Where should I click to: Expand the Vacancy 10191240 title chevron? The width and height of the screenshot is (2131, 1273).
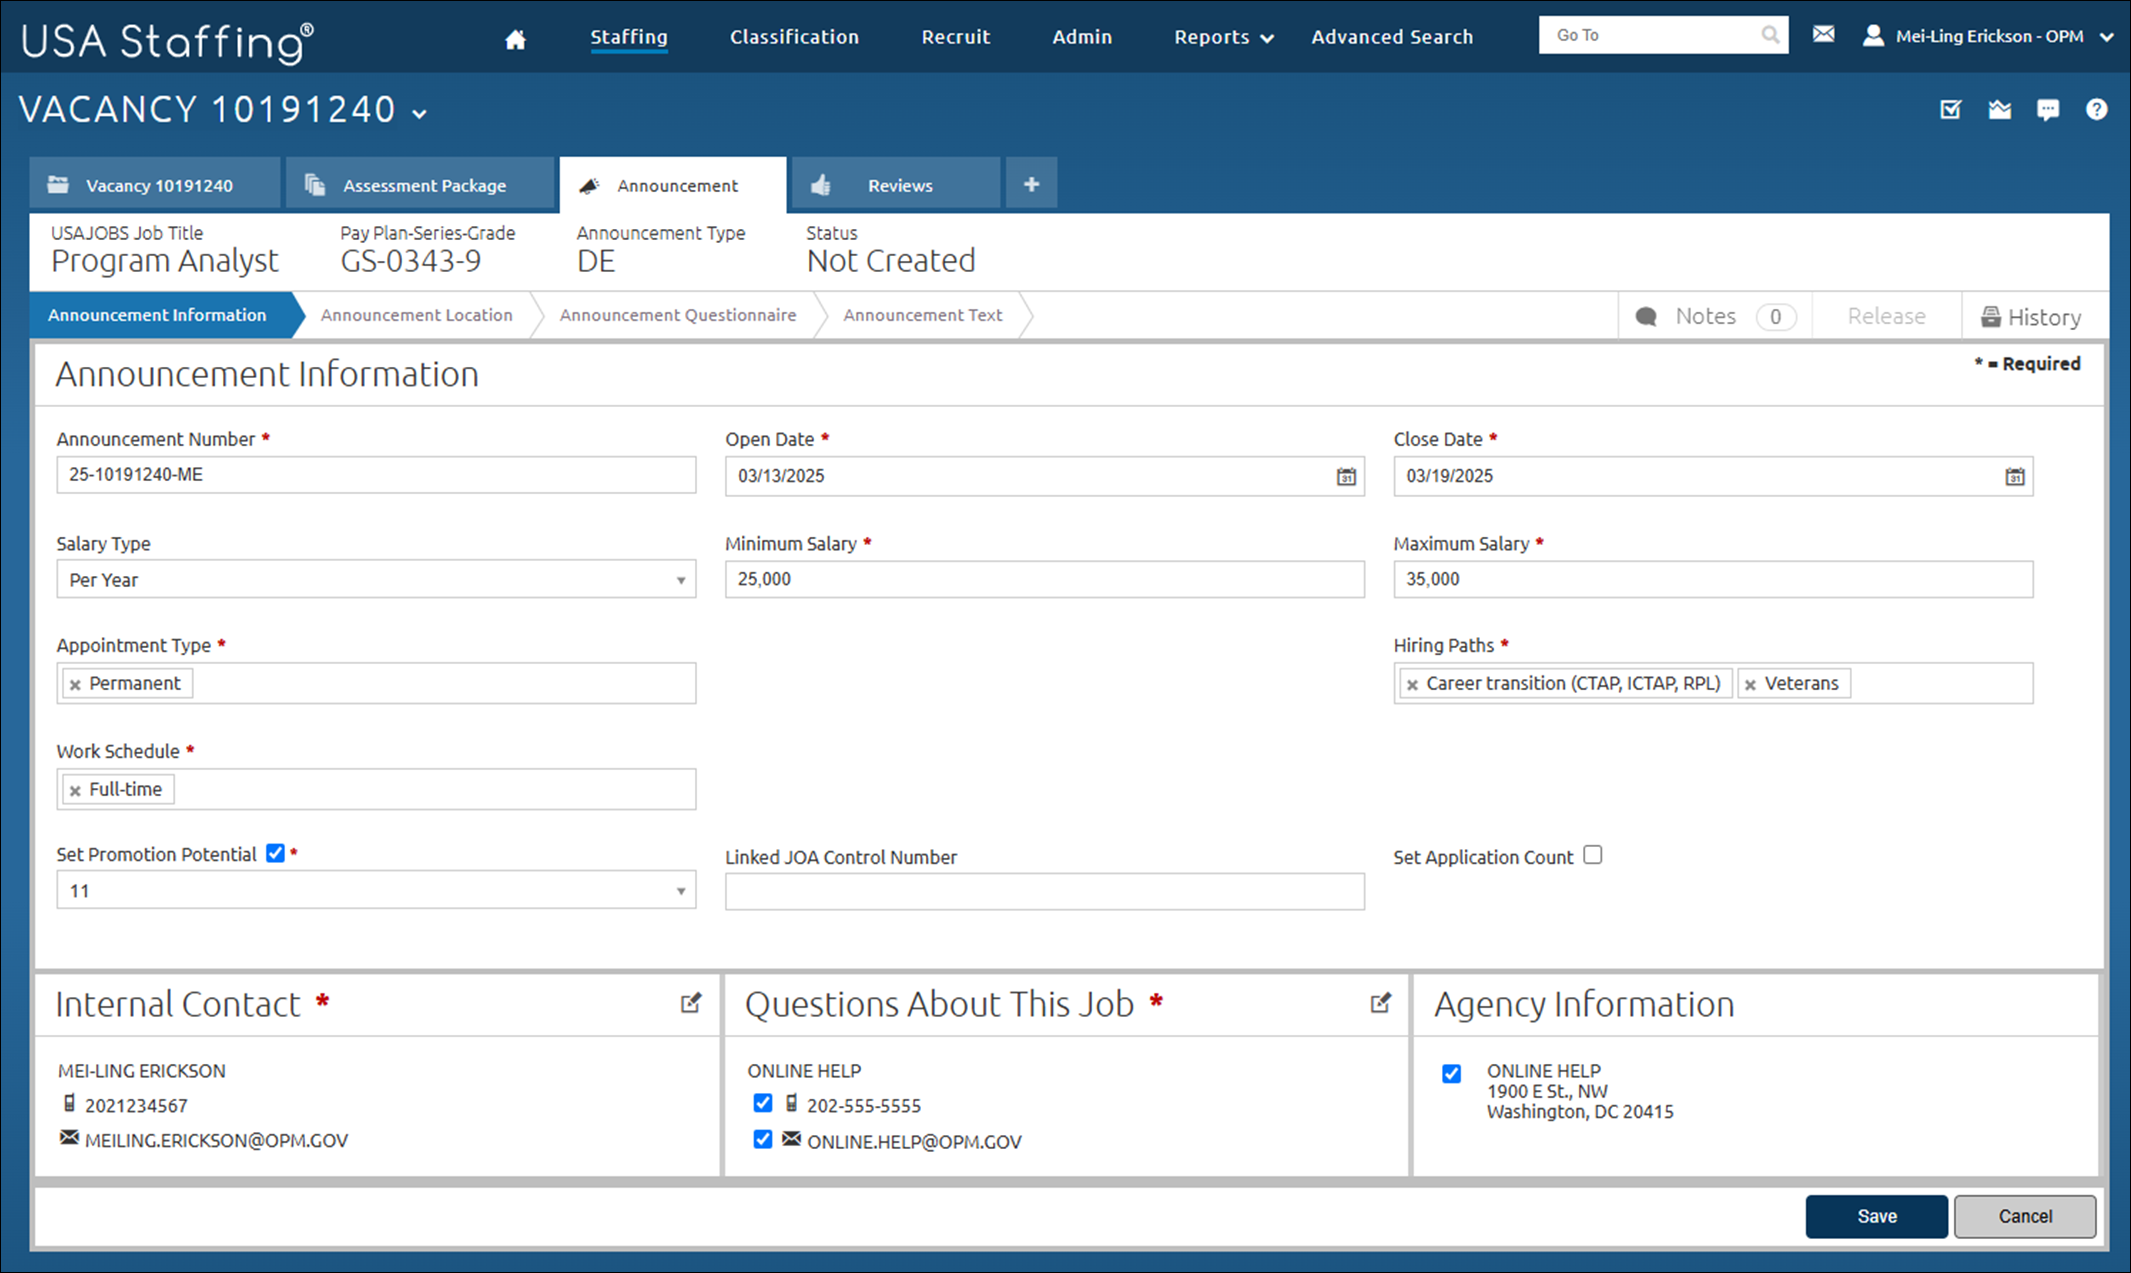coord(420,113)
